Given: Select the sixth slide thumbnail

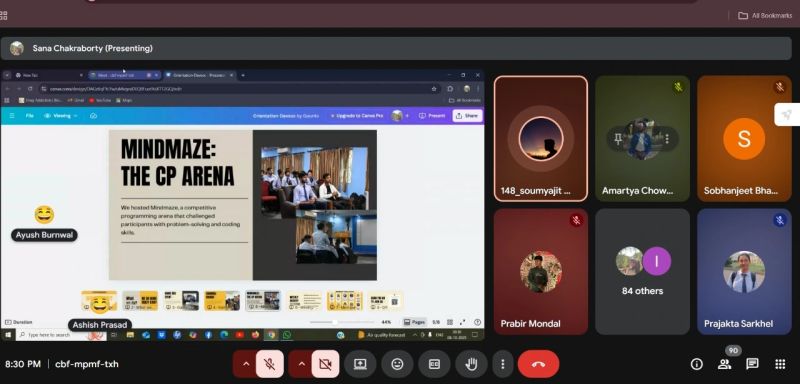Looking at the screenshot, I should click(304, 301).
